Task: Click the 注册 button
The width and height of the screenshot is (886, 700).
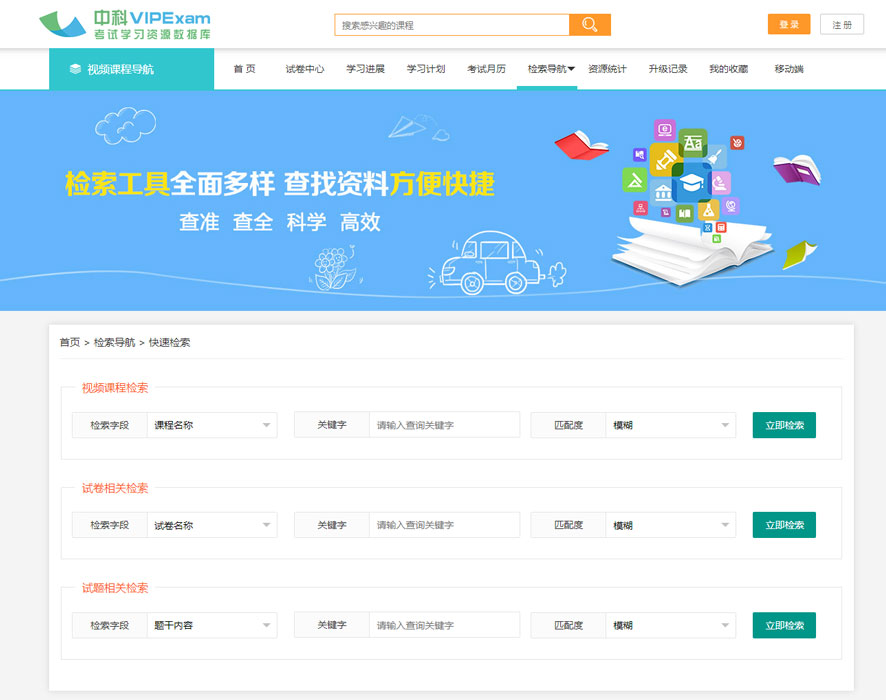Action: click(x=841, y=25)
